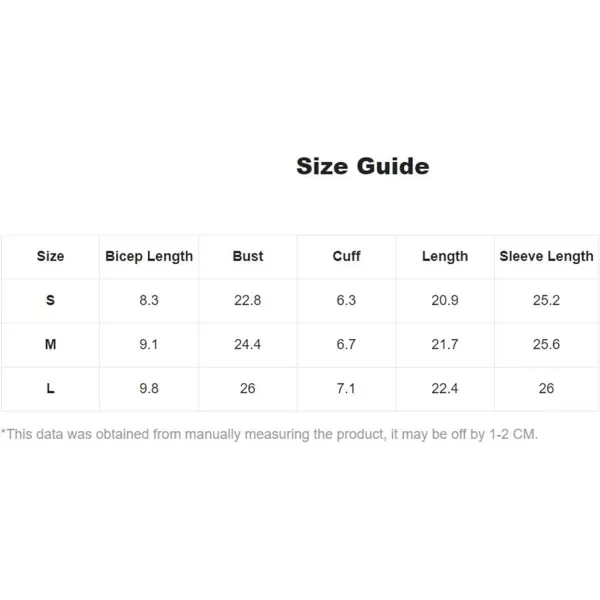600x600 pixels.
Task: Select the M size row label
Action: [x=51, y=344]
